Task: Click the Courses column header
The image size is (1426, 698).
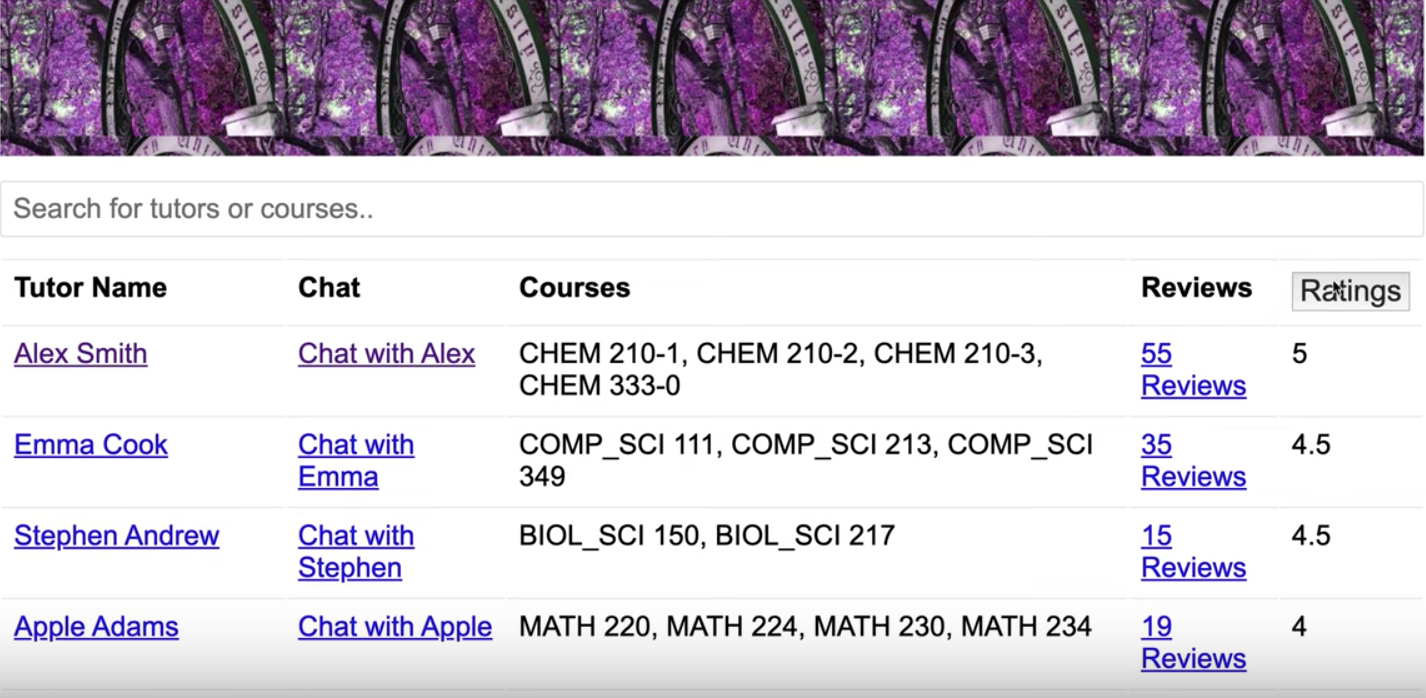Action: click(574, 288)
